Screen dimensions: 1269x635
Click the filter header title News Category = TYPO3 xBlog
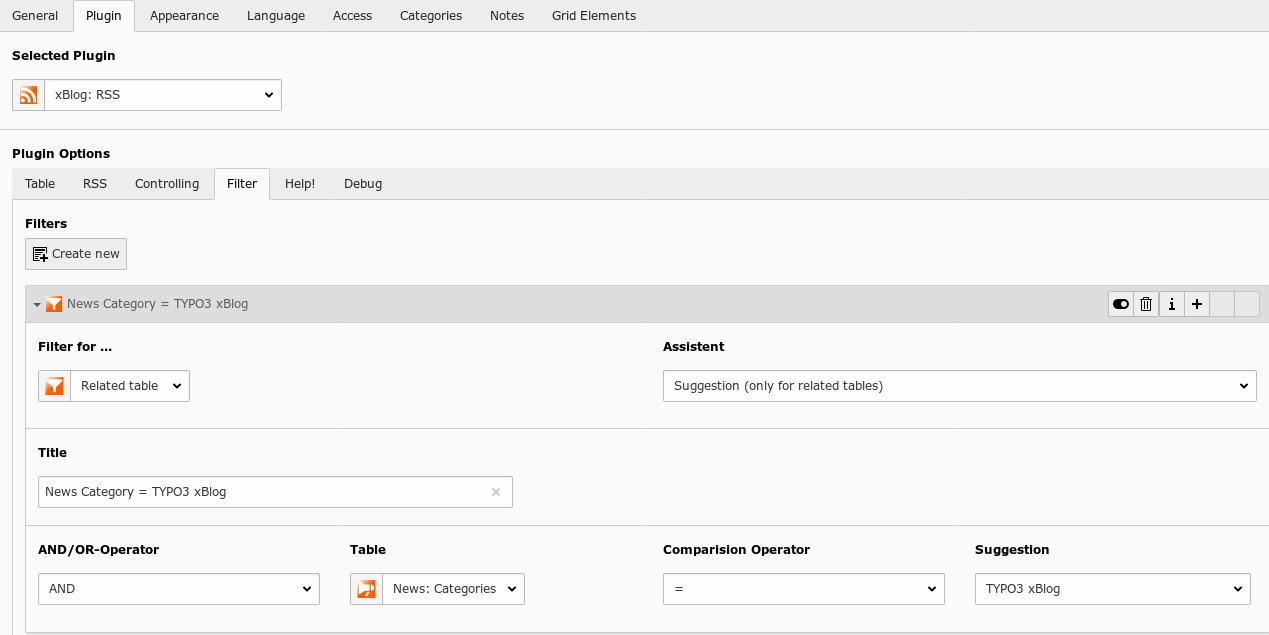[x=158, y=304]
